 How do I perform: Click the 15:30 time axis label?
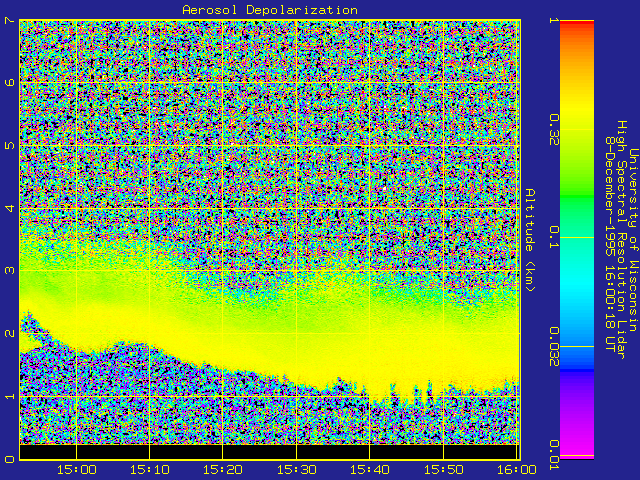point(297,470)
